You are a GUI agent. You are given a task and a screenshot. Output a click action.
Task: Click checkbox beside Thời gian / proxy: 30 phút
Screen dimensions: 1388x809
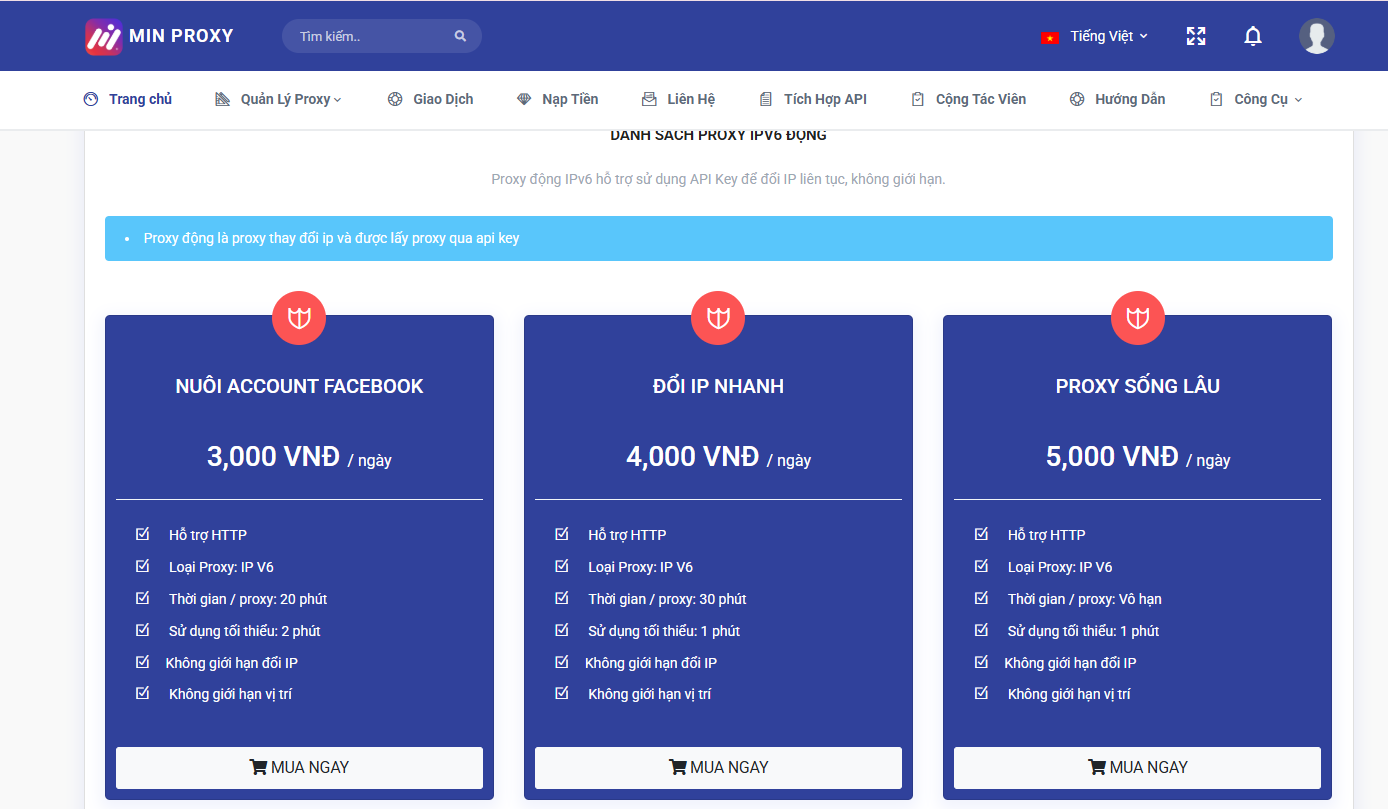pos(562,598)
